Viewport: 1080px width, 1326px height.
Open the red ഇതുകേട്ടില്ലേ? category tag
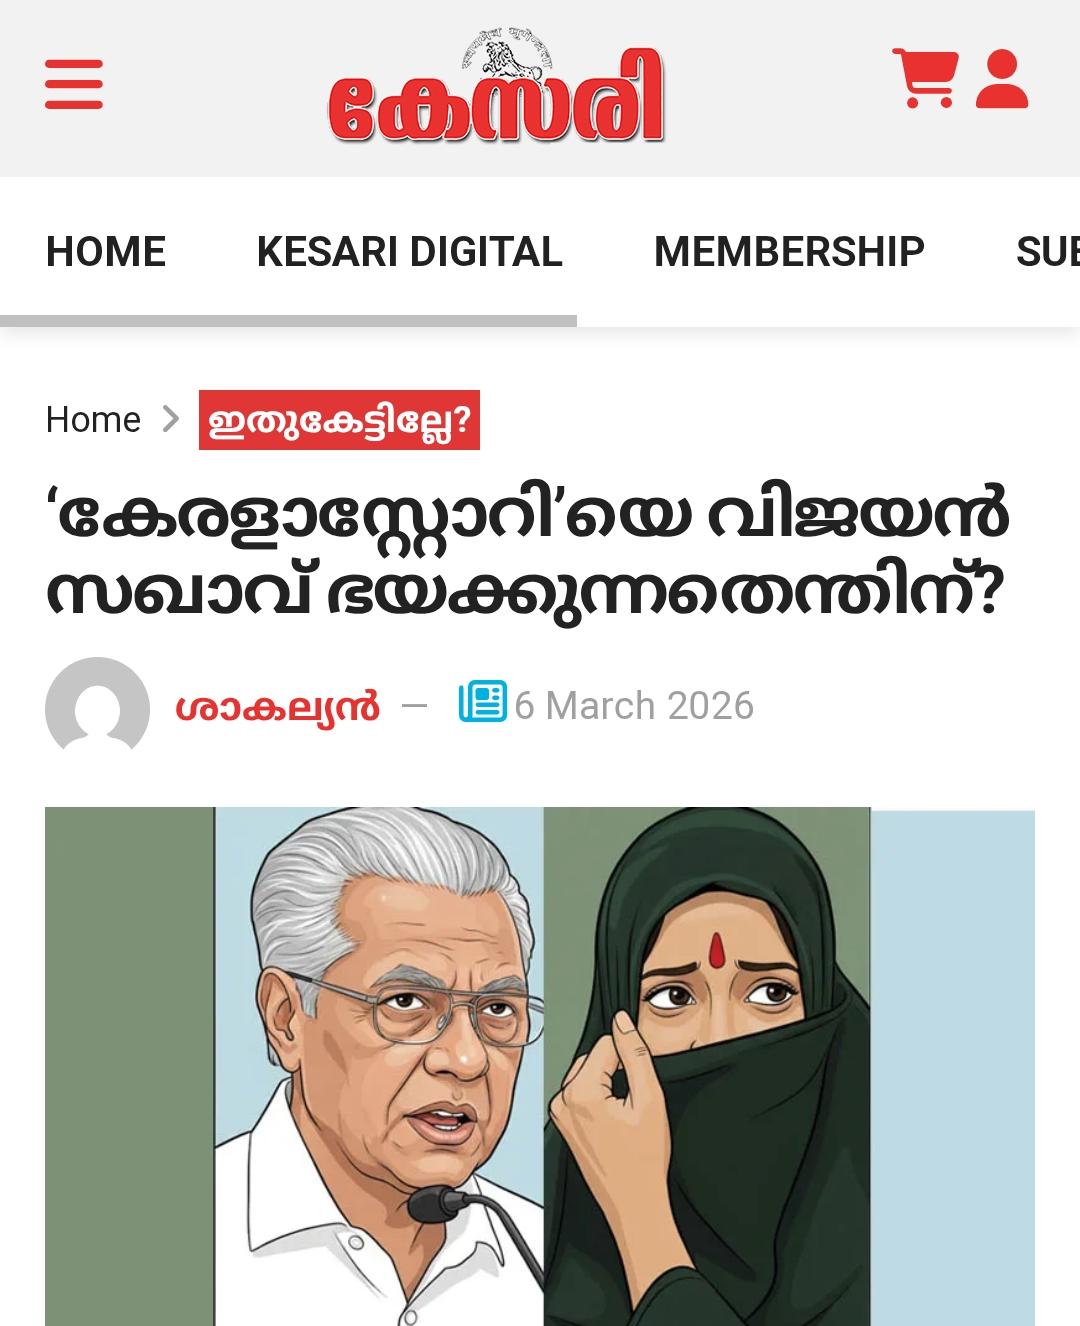tap(339, 420)
